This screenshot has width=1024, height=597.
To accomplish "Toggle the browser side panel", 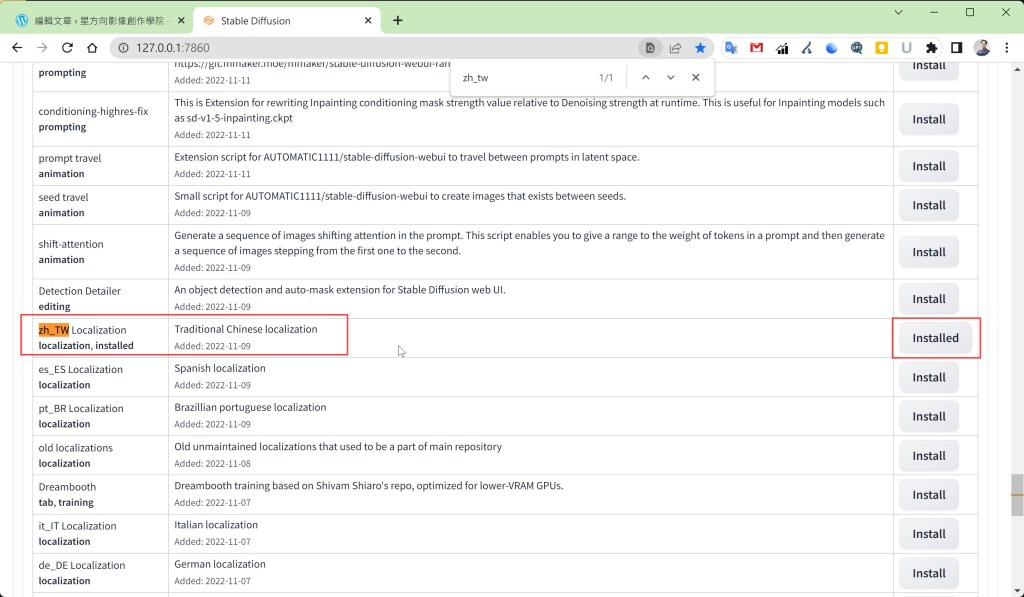I will 957,47.
